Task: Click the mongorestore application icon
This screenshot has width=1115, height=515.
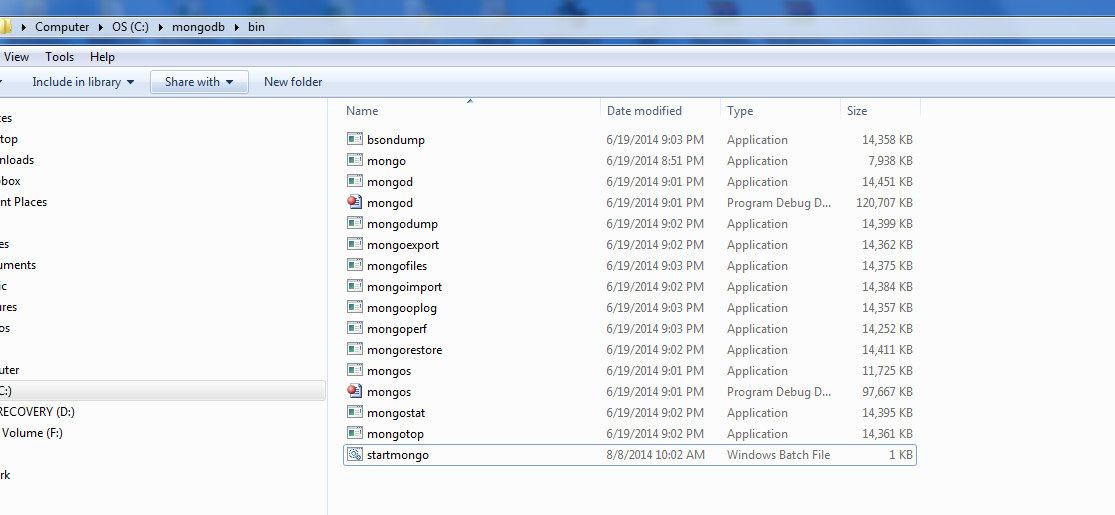Action: tap(355, 349)
